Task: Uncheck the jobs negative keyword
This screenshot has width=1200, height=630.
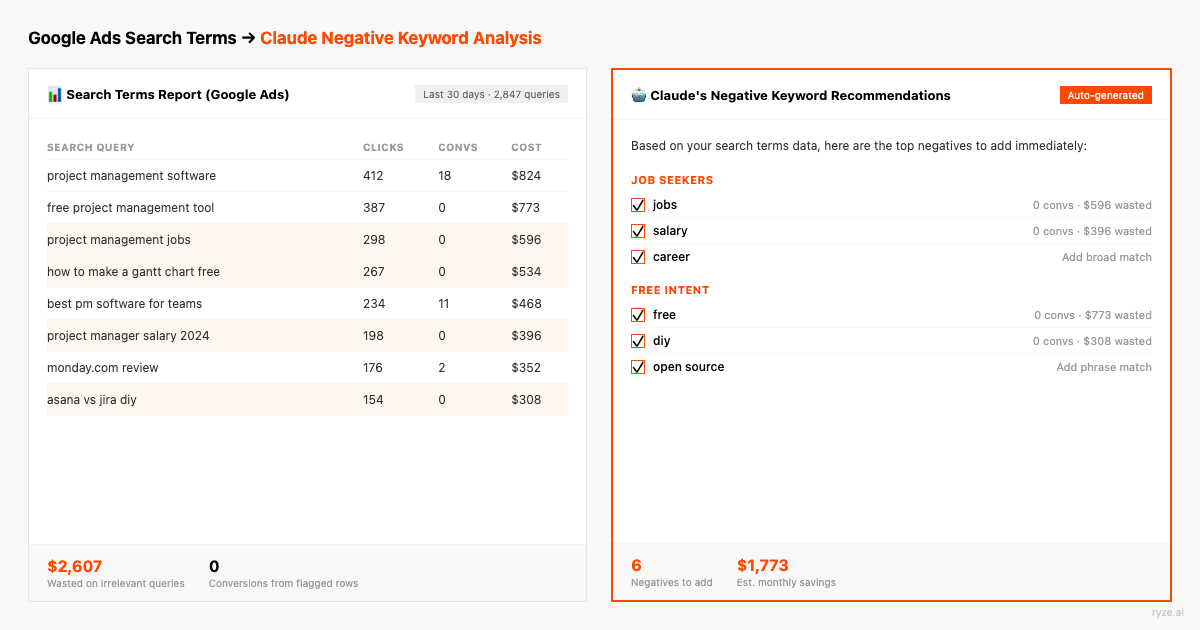Action: click(x=638, y=204)
